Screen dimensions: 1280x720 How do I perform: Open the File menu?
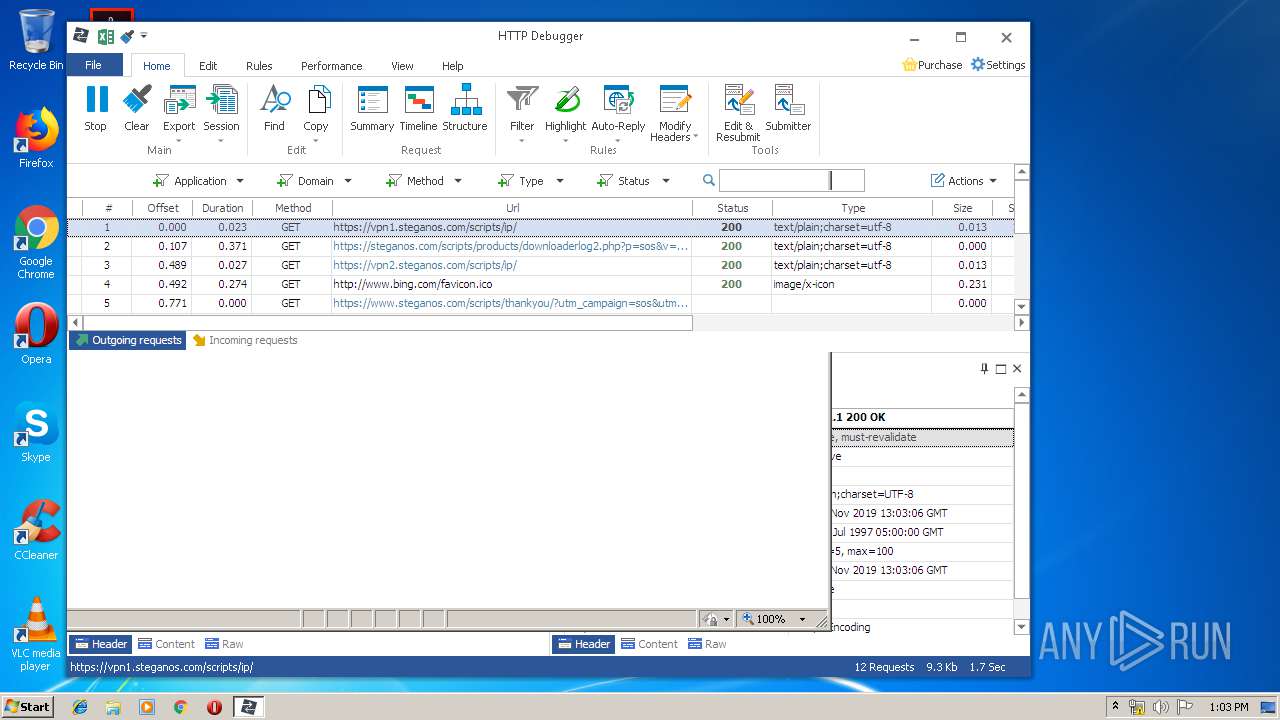tap(94, 65)
